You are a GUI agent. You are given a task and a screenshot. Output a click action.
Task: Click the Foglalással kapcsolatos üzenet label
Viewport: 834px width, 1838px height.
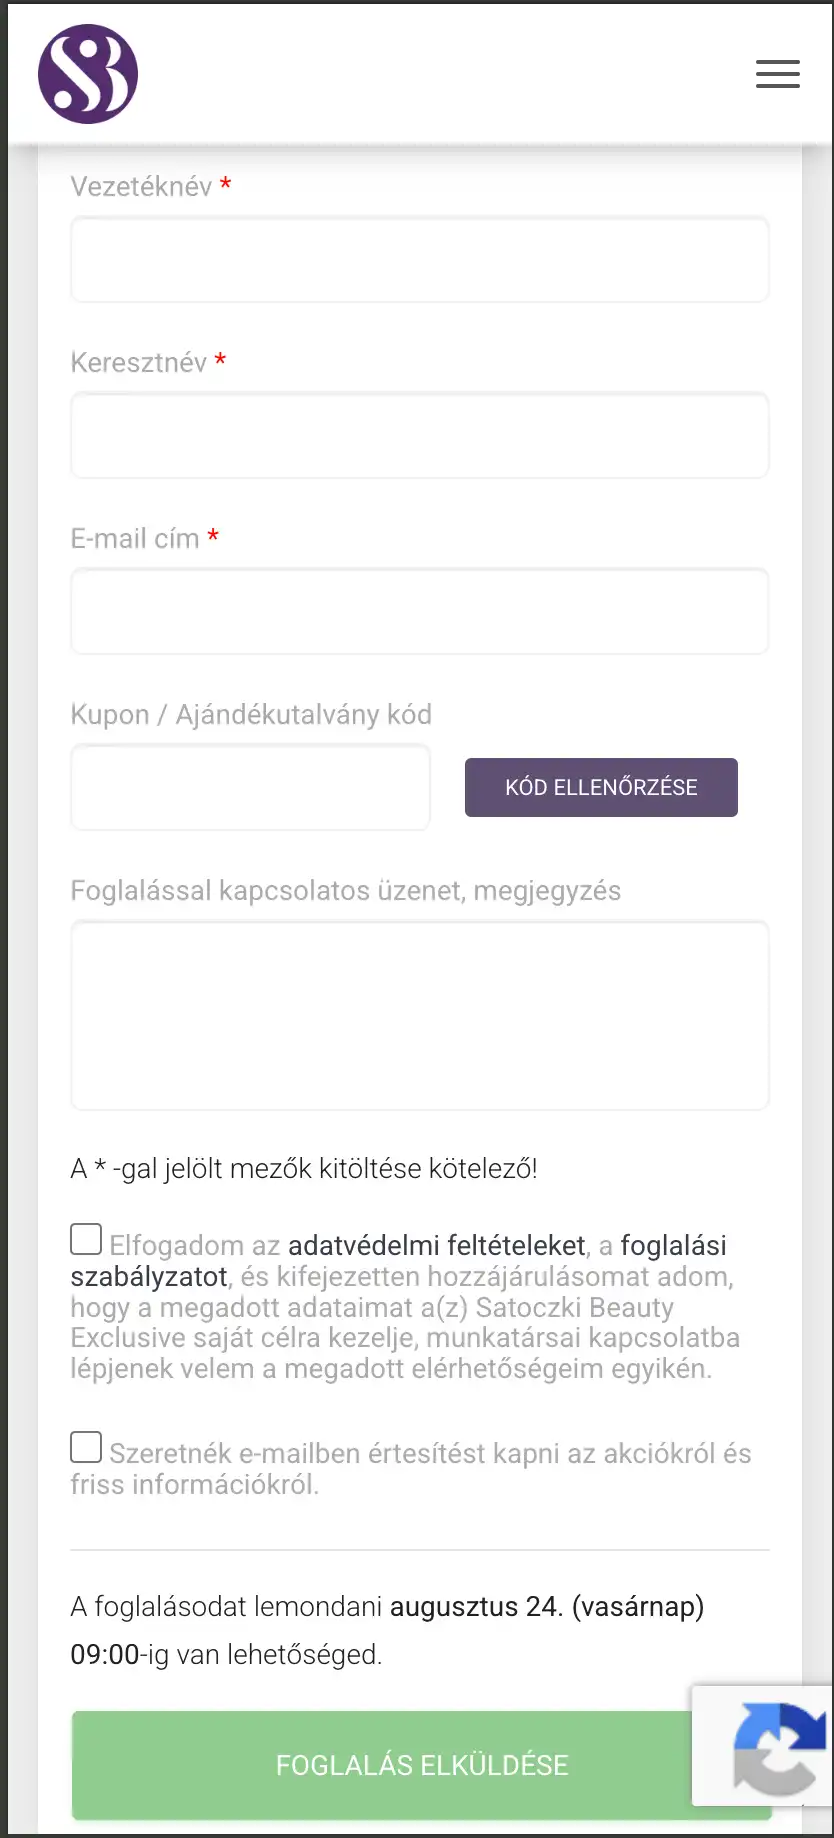[344, 890]
